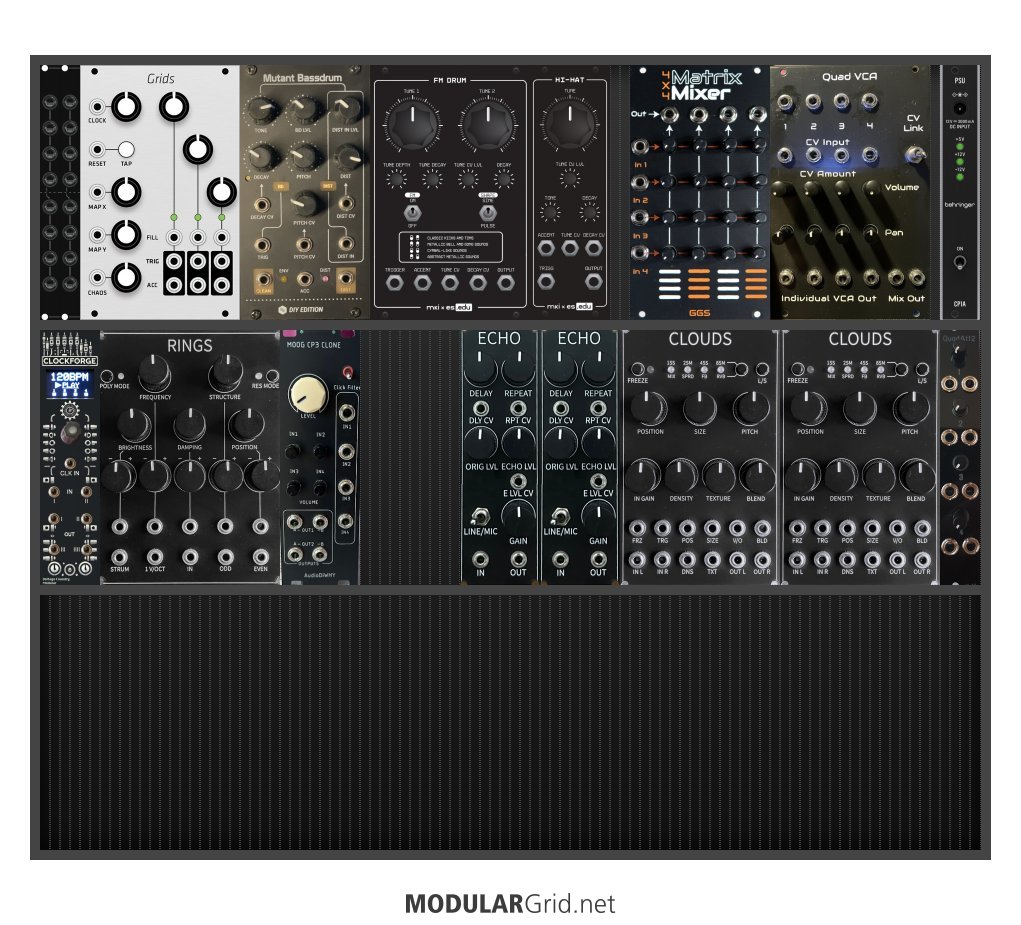This screenshot has height=925, width=1021.
Task: Click the In 1 jack on Matrix Mixer
Action: (x=640, y=146)
